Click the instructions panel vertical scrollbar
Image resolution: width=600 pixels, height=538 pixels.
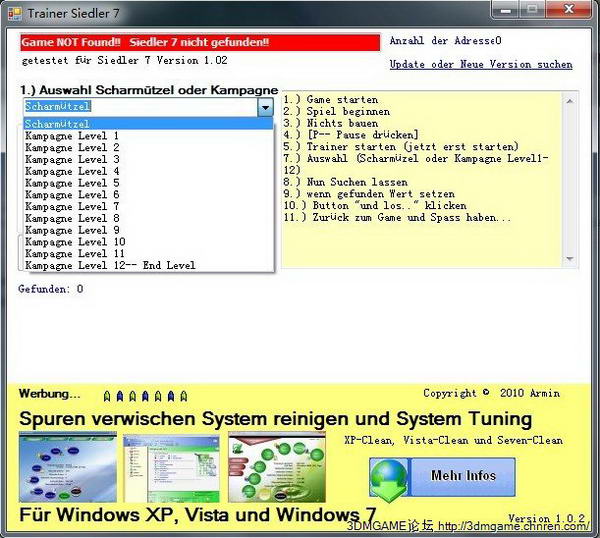coord(571,180)
